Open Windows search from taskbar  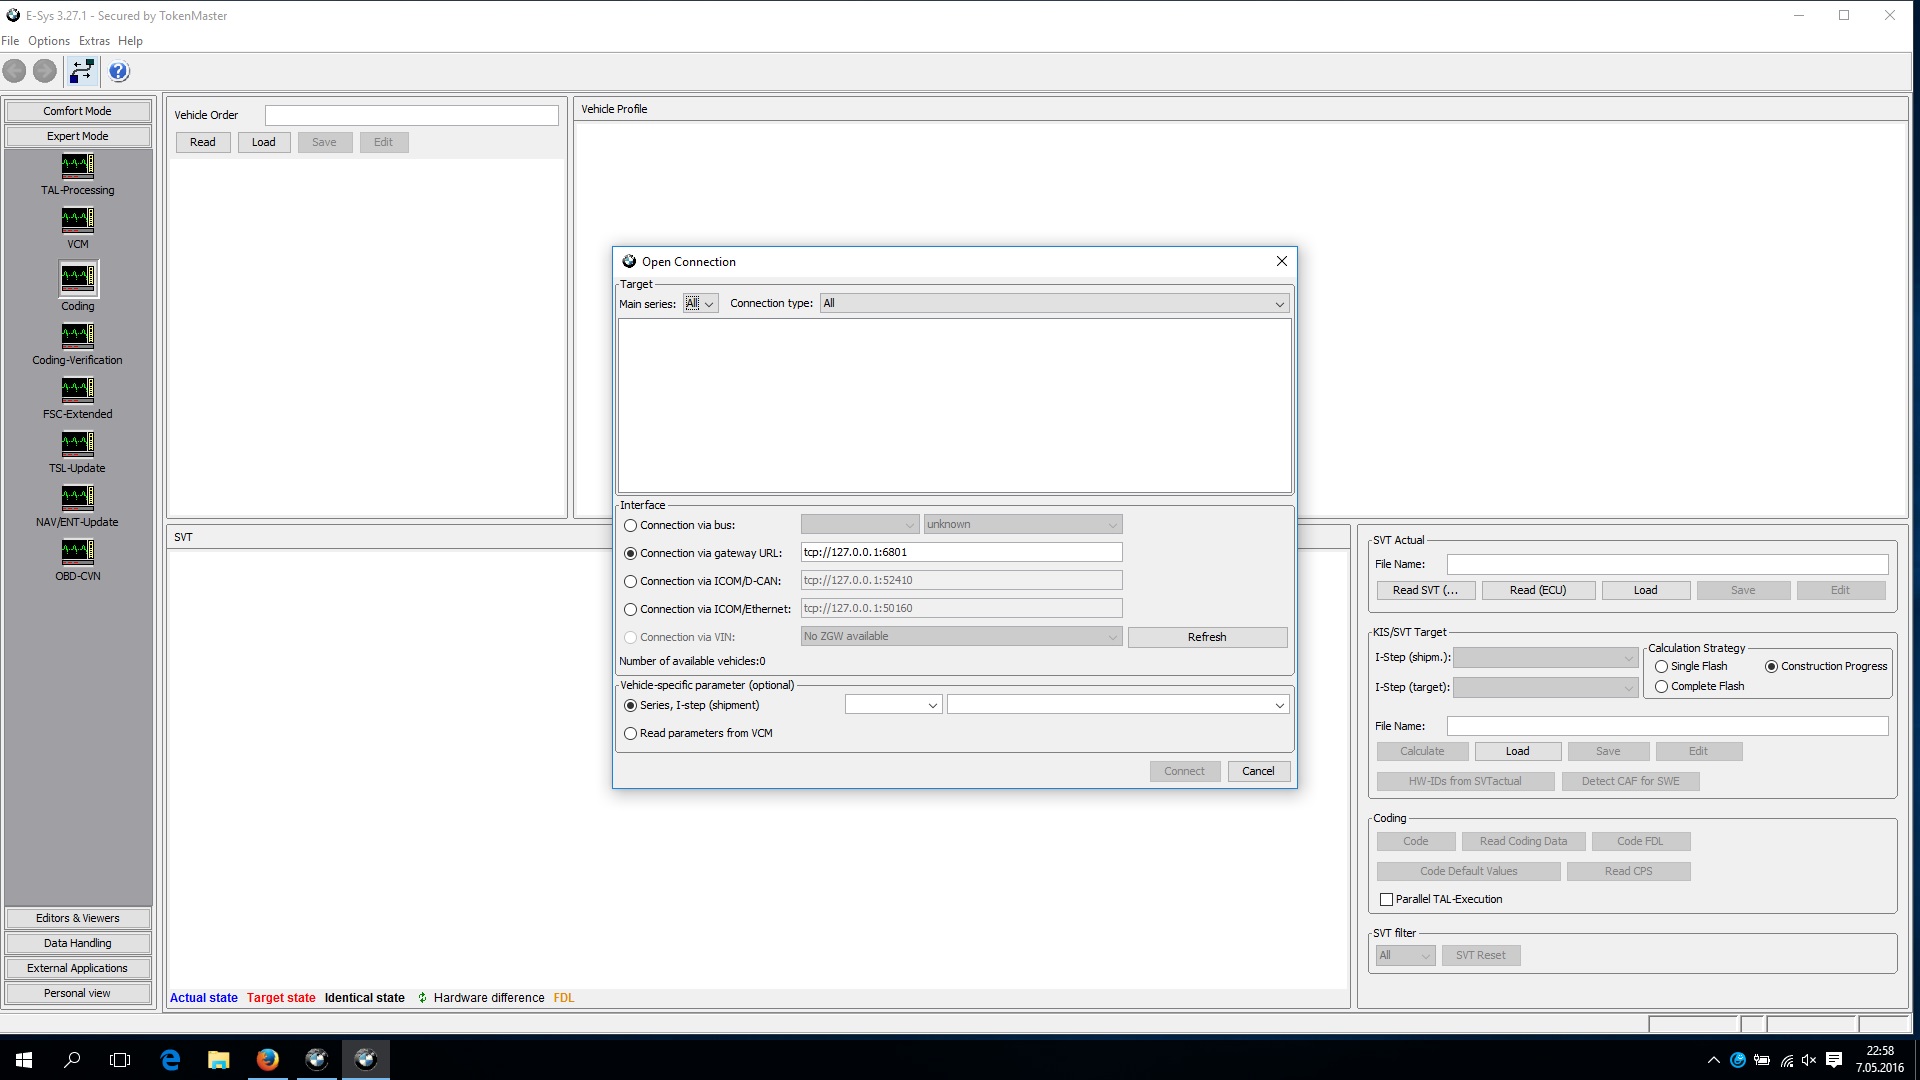[72, 1059]
